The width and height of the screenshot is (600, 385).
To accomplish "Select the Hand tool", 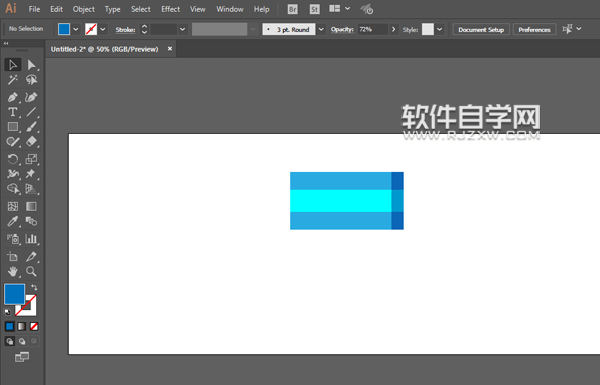I will point(13,271).
